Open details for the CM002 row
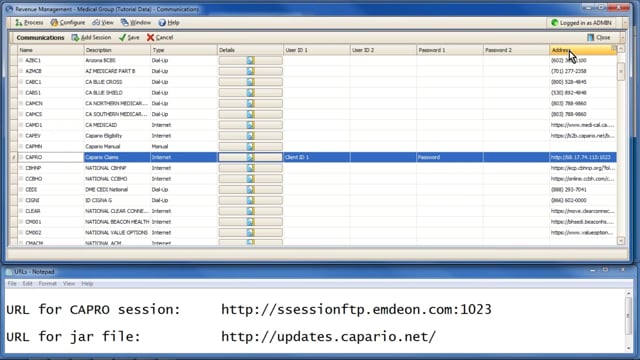 click(250, 233)
